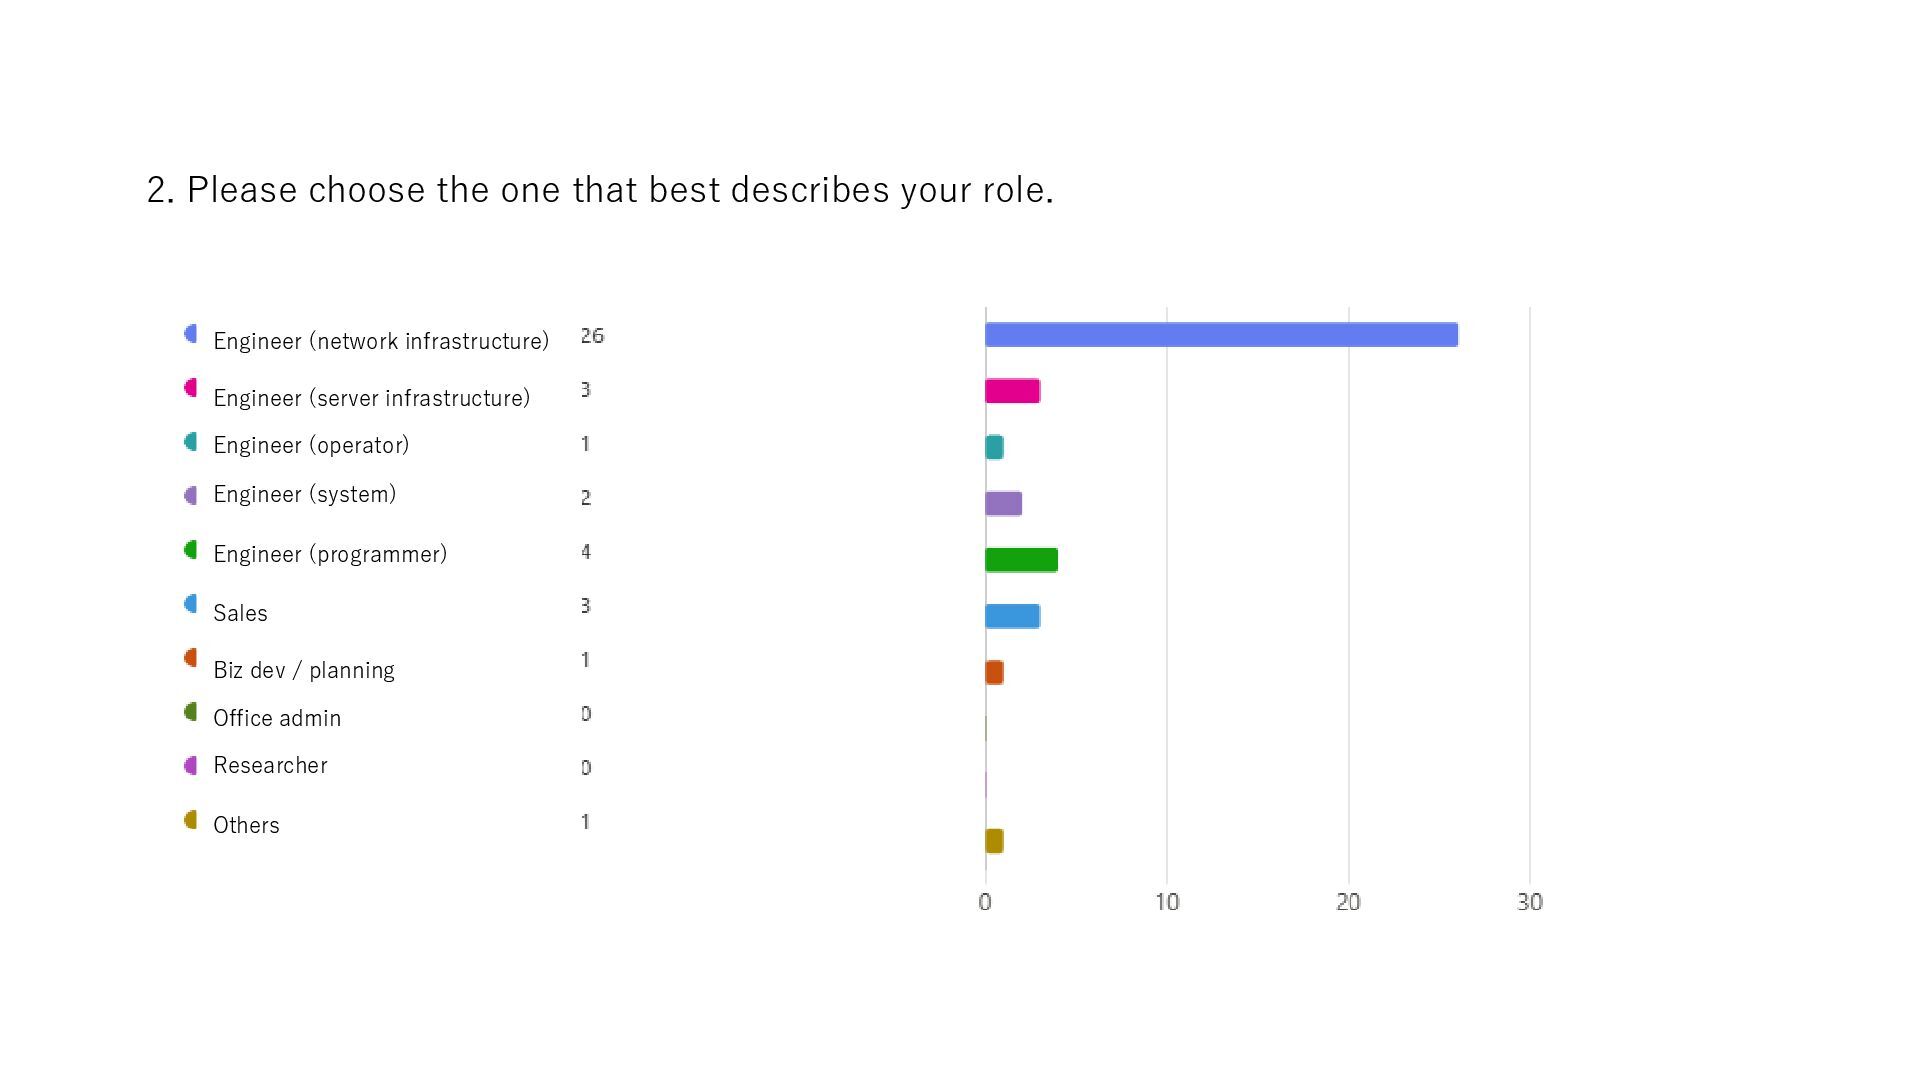This screenshot has width=1920, height=1080.
Task: Click the orange Biz dev / planning marker
Action: [x=191, y=658]
